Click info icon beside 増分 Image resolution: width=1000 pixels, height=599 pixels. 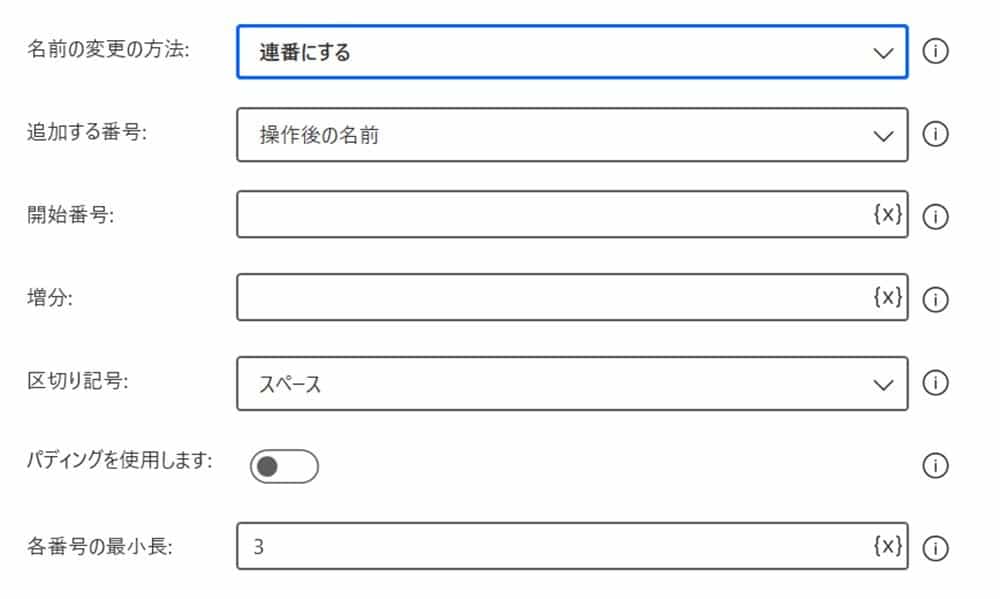tap(935, 299)
